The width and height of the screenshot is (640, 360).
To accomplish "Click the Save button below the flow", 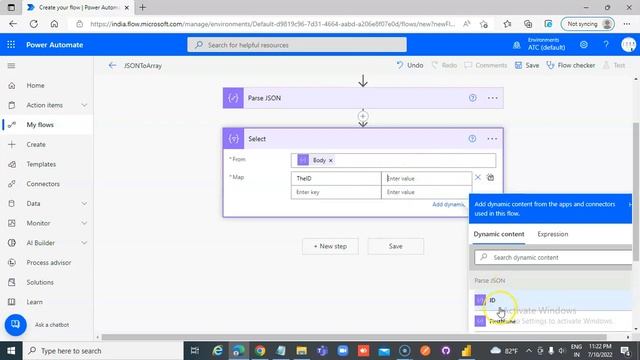I will coord(396,246).
